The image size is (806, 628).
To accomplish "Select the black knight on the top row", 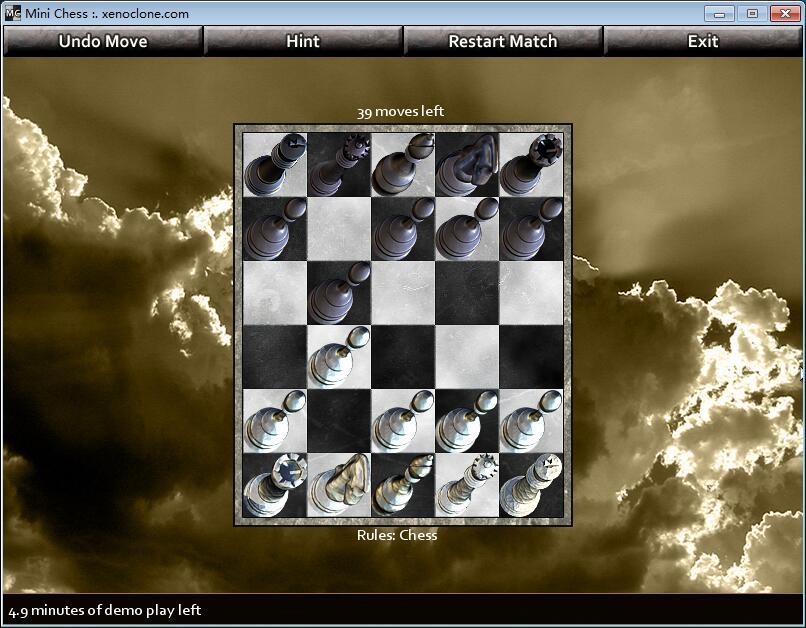I will pyautogui.click(x=467, y=165).
